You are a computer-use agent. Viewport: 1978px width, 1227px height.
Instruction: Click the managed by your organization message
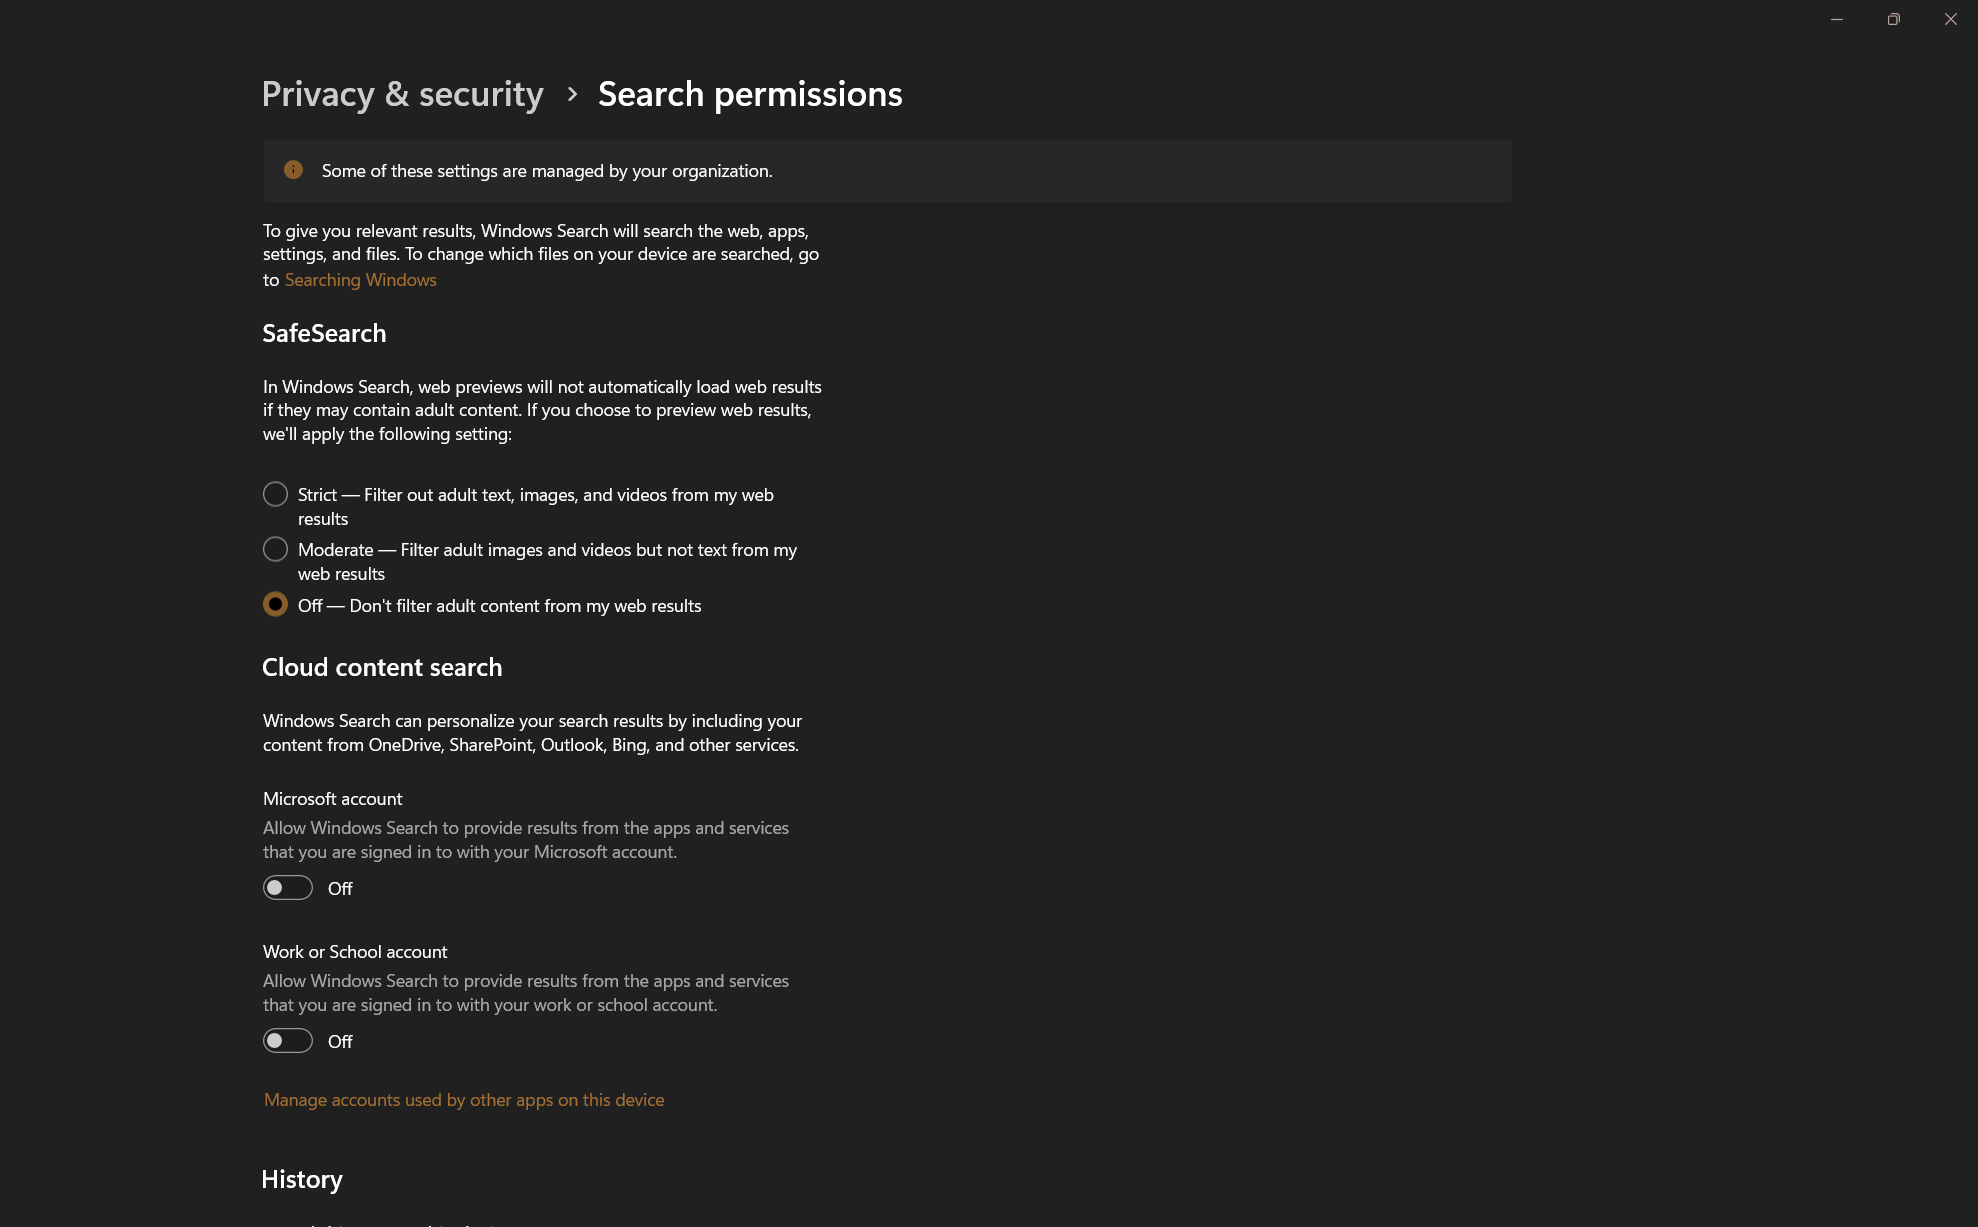point(547,171)
